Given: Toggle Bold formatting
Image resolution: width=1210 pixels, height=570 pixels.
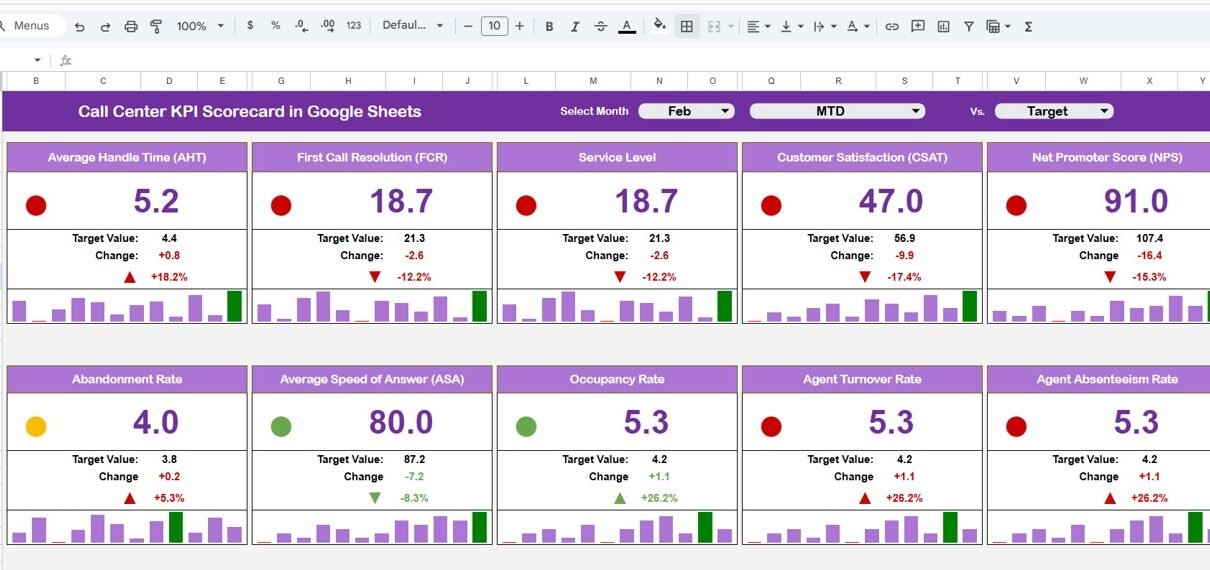Looking at the screenshot, I should click(549, 26).
